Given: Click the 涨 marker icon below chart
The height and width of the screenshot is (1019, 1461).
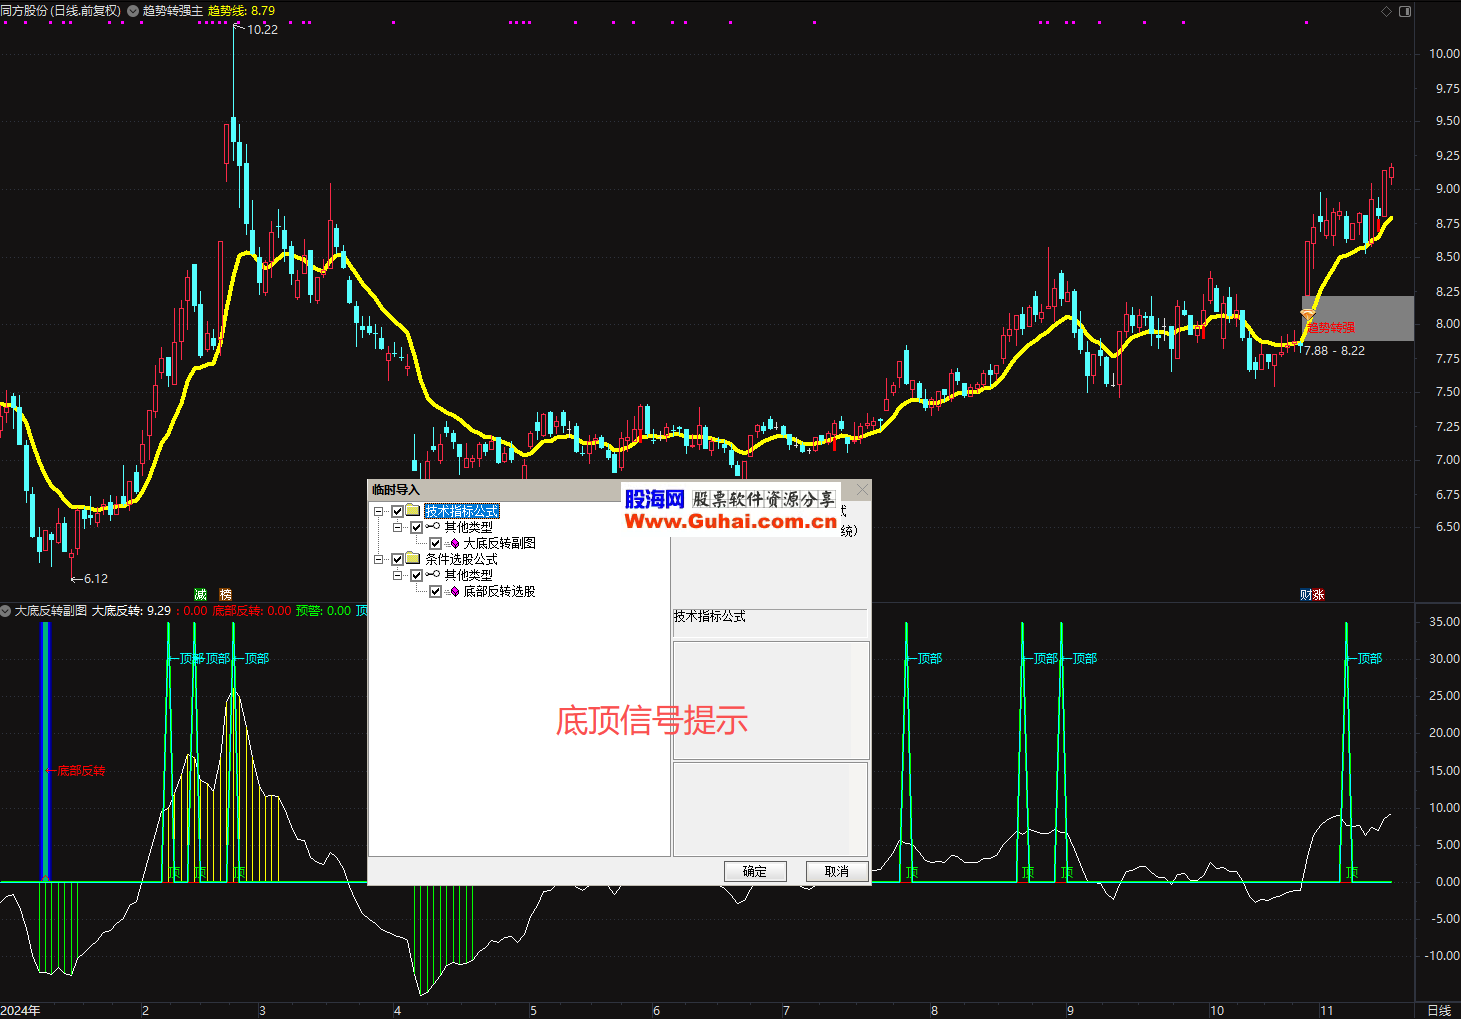Looking at the screenshot, I should click(x=1319, y=594).
